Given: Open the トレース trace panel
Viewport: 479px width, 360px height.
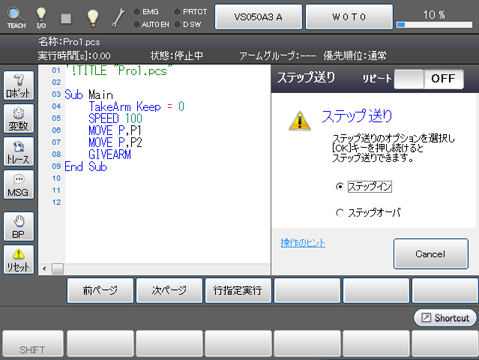Looking at the screenshot, I should 19,151.
